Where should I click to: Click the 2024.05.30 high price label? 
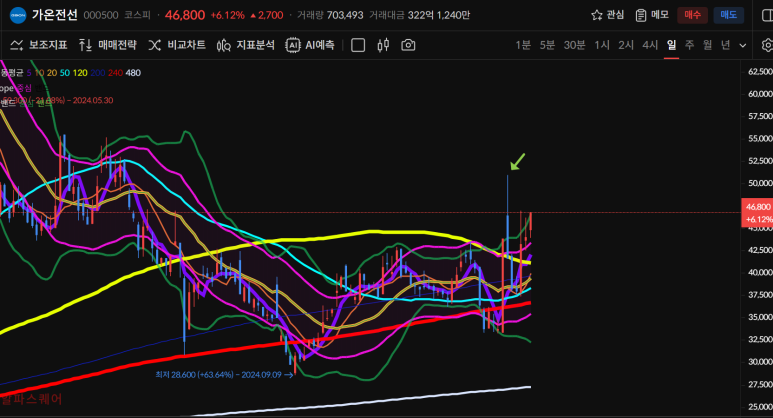[x=58, y=101]
